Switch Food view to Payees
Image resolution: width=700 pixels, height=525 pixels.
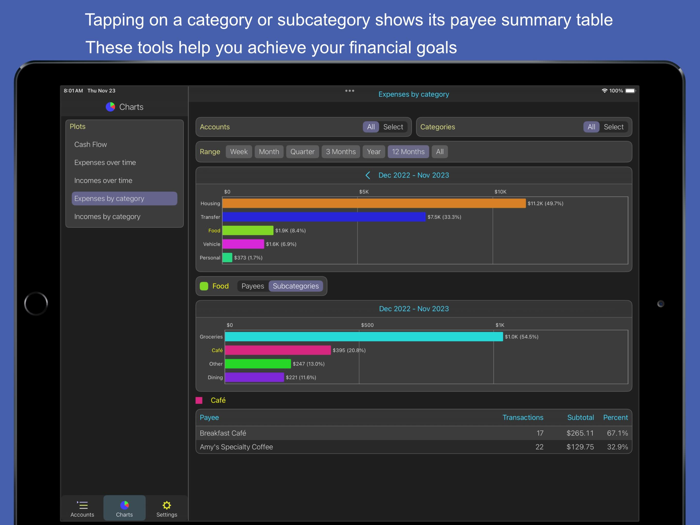(x=253, y=286)
